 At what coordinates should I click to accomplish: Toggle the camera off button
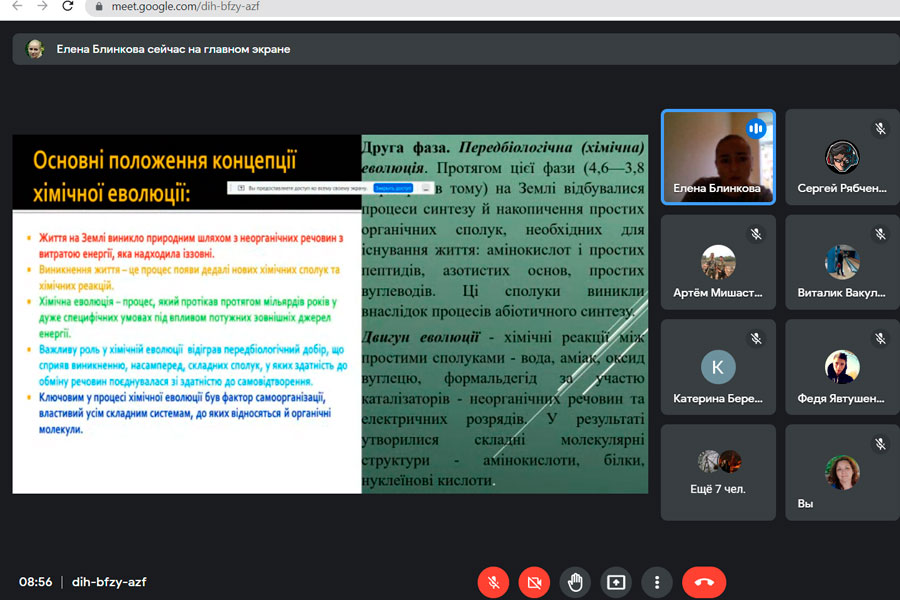(x=534, y=582)
